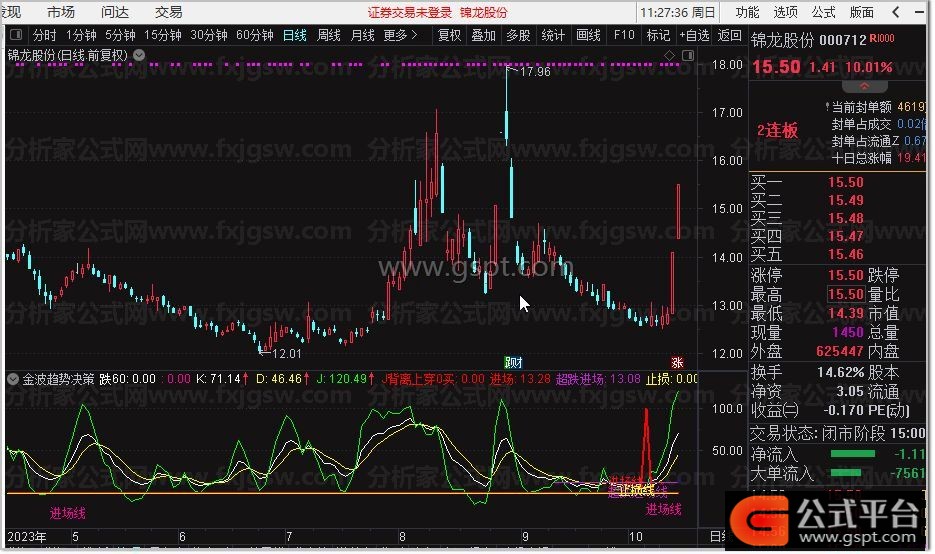
Task: Open the 更多 periods dropdown
Action: point(400,35)
